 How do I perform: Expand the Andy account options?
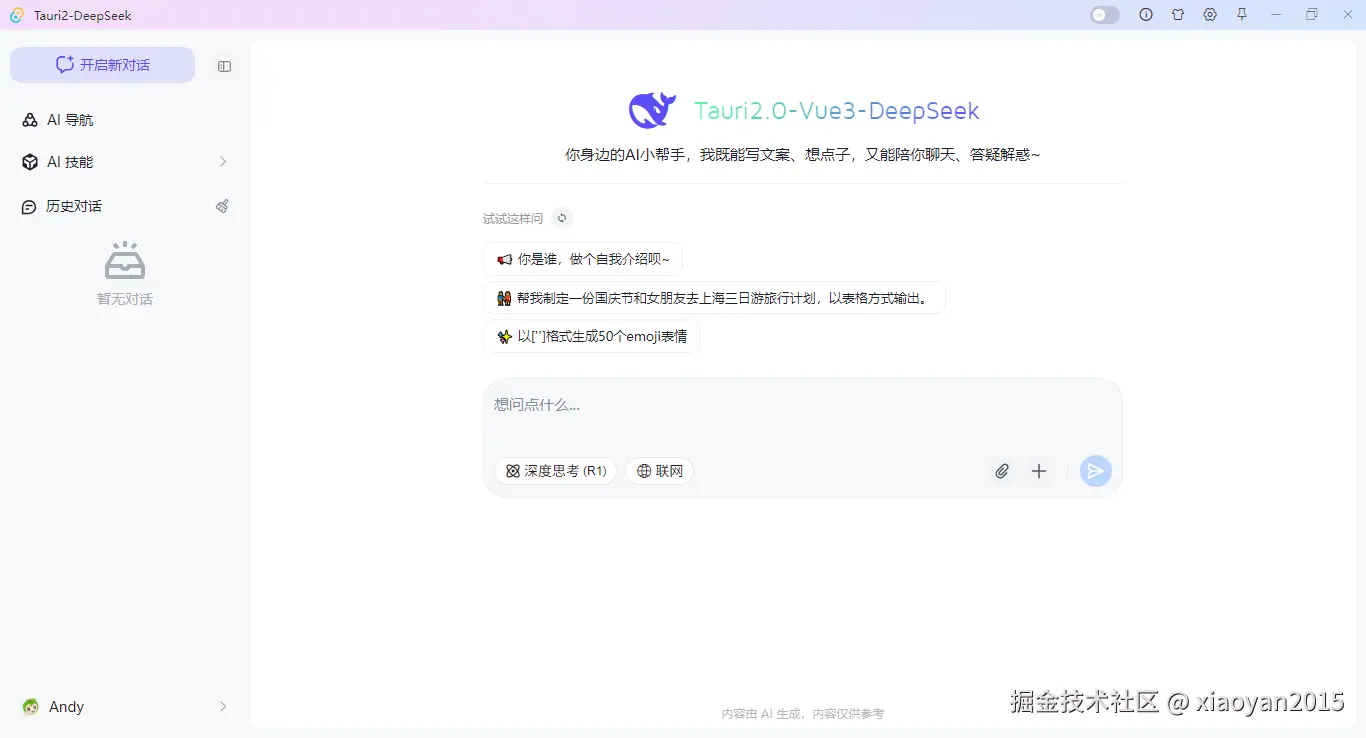point(222,706)
